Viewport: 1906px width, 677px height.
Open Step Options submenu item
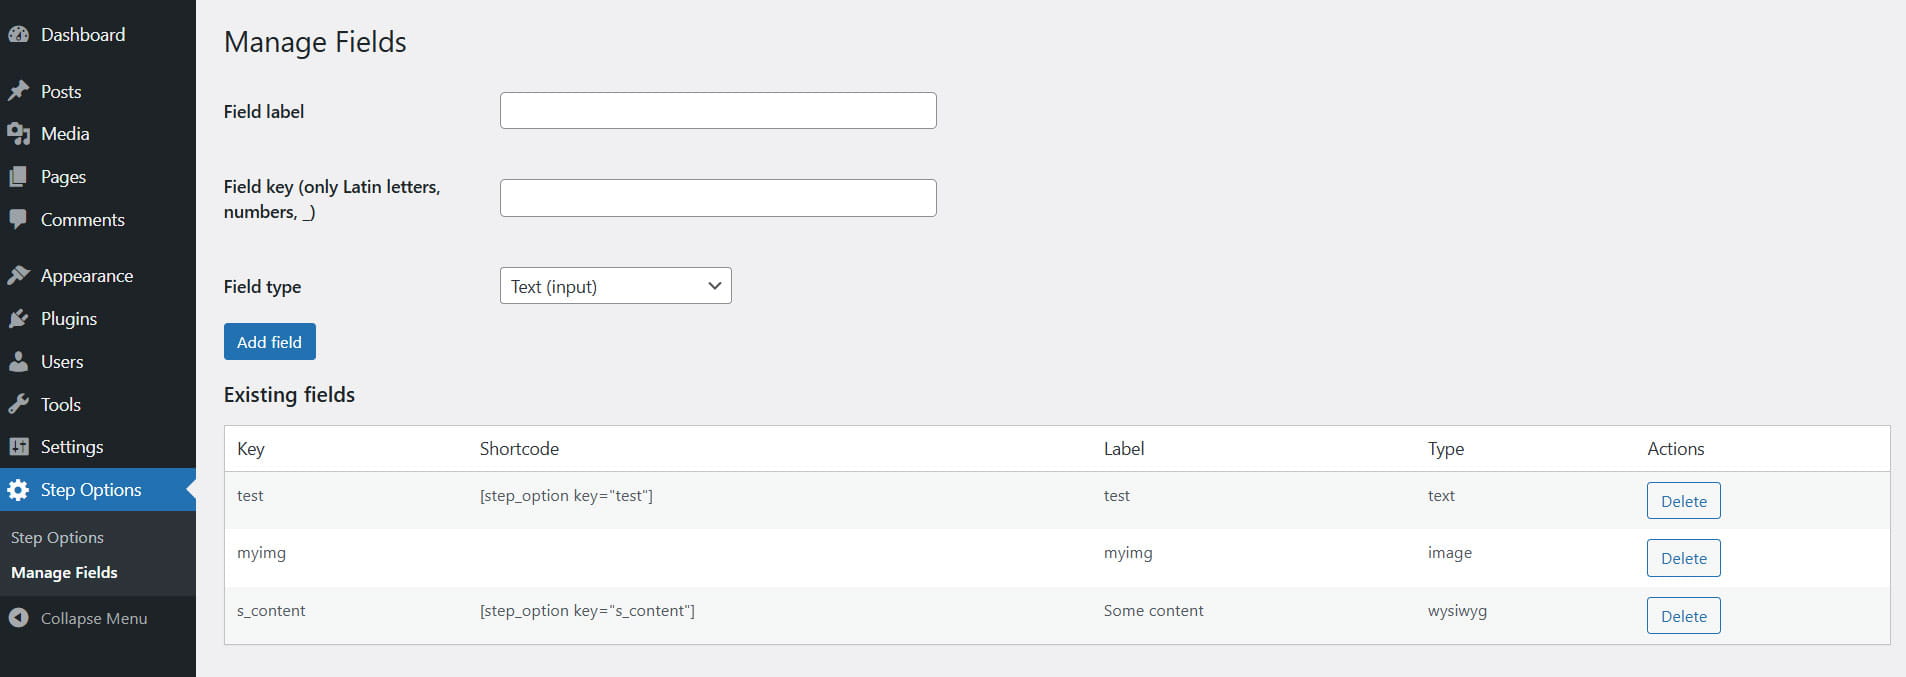click(x=57, y=538)
